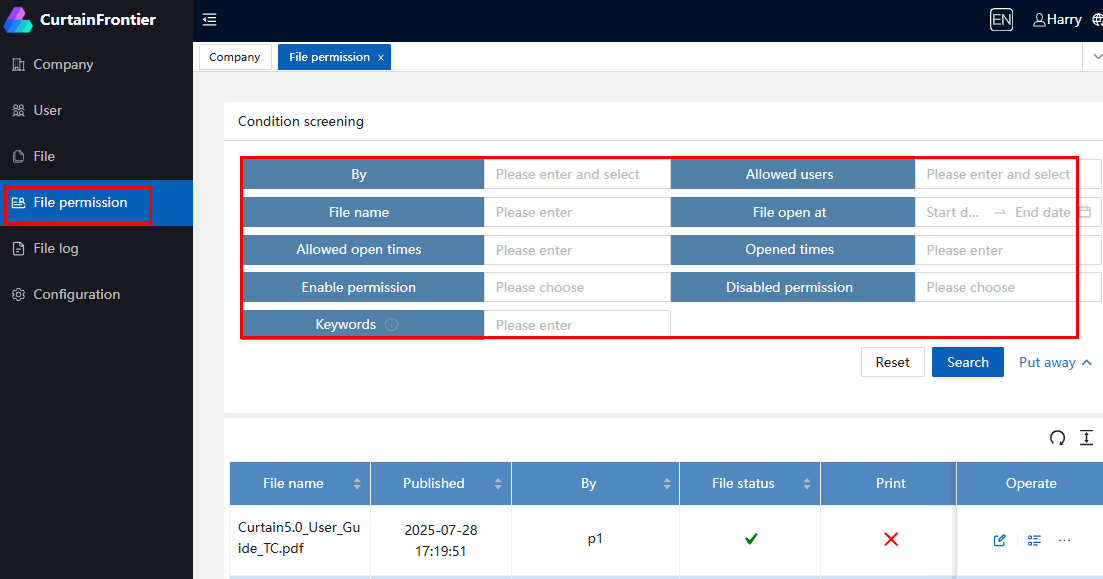This screenshot has width=1103, height=579.
Task: Open User in the sidebar menu
Action: point(96,110)
